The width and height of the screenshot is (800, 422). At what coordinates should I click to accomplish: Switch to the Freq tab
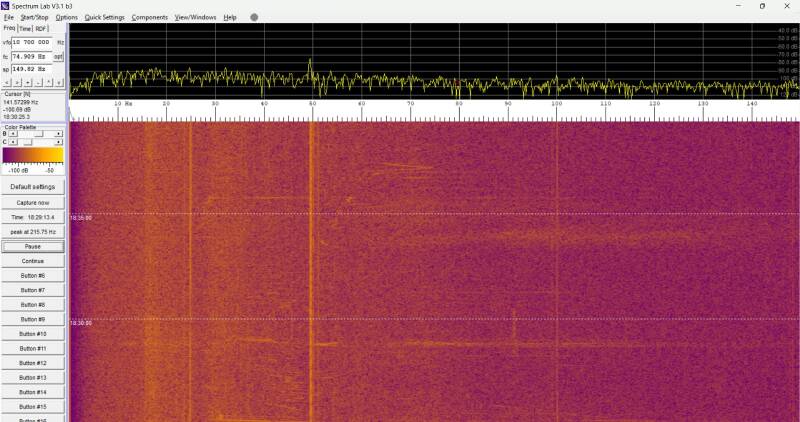click(9, 28)
